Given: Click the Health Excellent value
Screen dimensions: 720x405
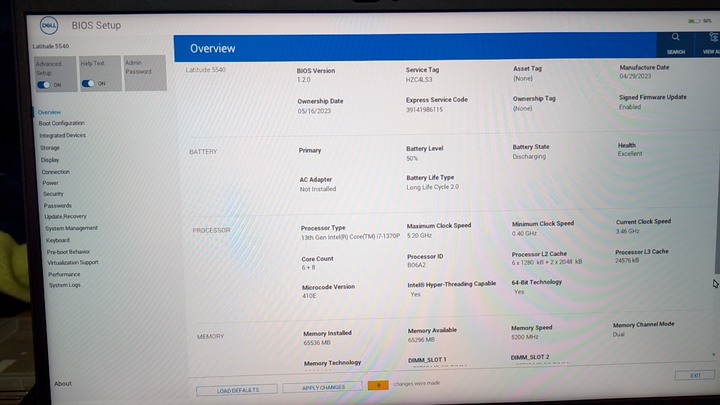Looking at the screenshot, I should pos(630,154).
